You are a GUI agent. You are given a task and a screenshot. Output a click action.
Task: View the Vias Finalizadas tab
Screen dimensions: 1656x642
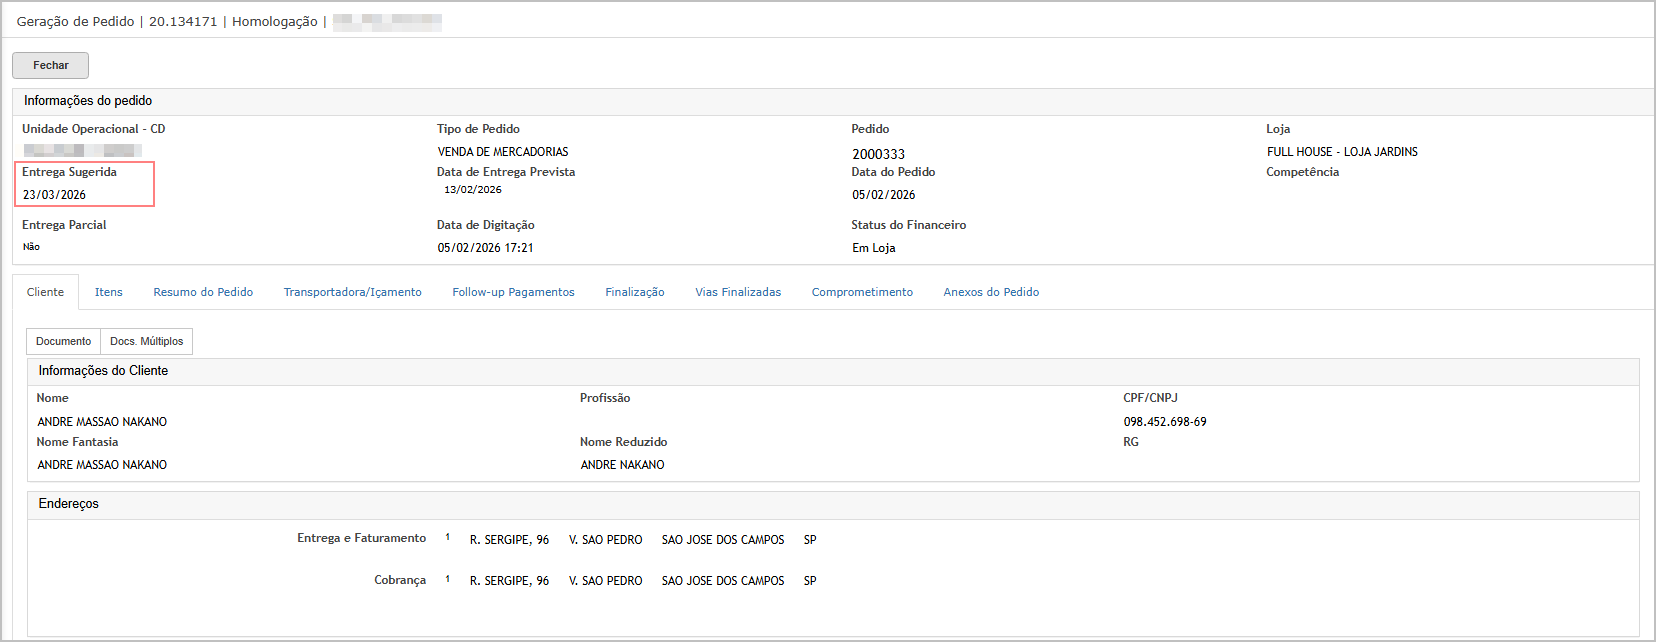click(738, 292)
